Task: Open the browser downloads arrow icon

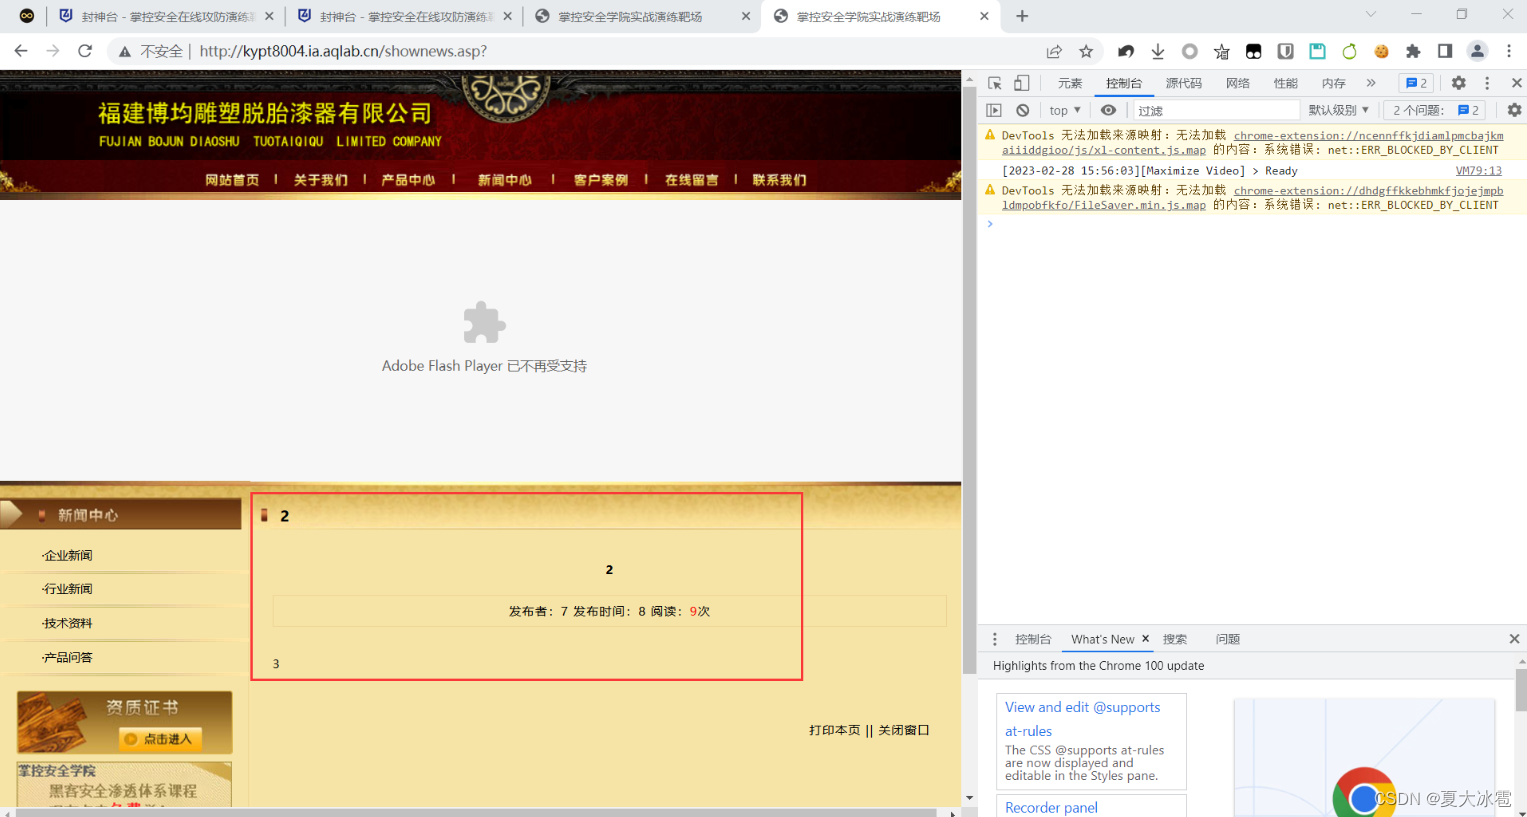Action: coord(1158,51)
